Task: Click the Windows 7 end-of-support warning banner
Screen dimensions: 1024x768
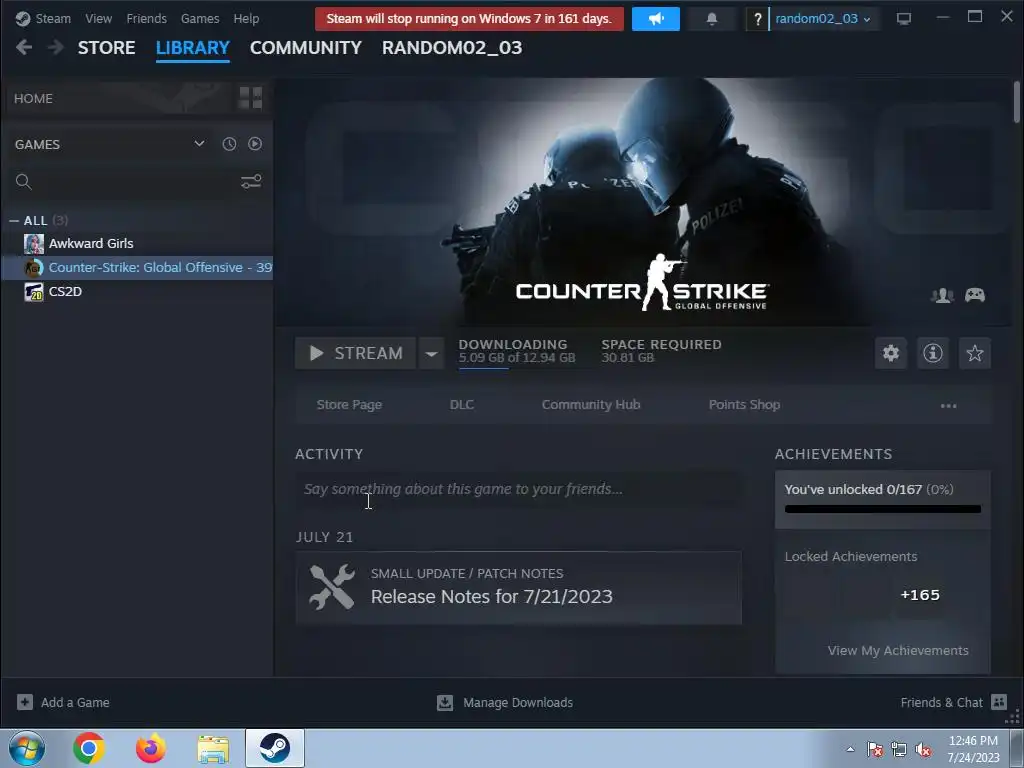Action: 469,19
